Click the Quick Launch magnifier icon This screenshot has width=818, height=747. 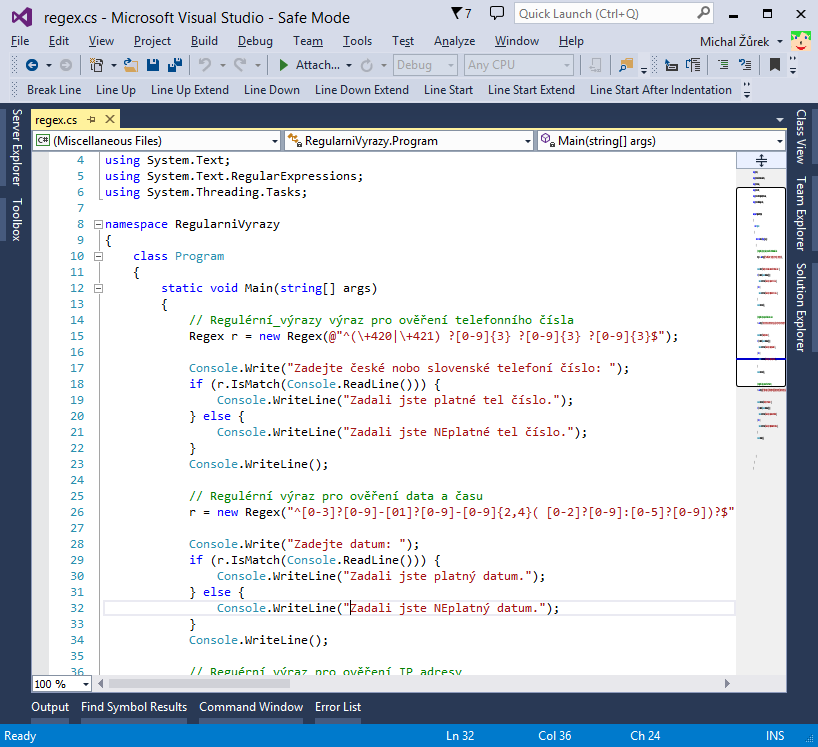(x=702, y=14)
